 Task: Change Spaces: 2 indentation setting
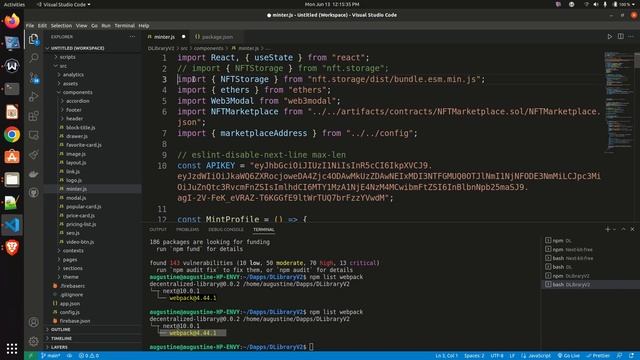[474, 356]
